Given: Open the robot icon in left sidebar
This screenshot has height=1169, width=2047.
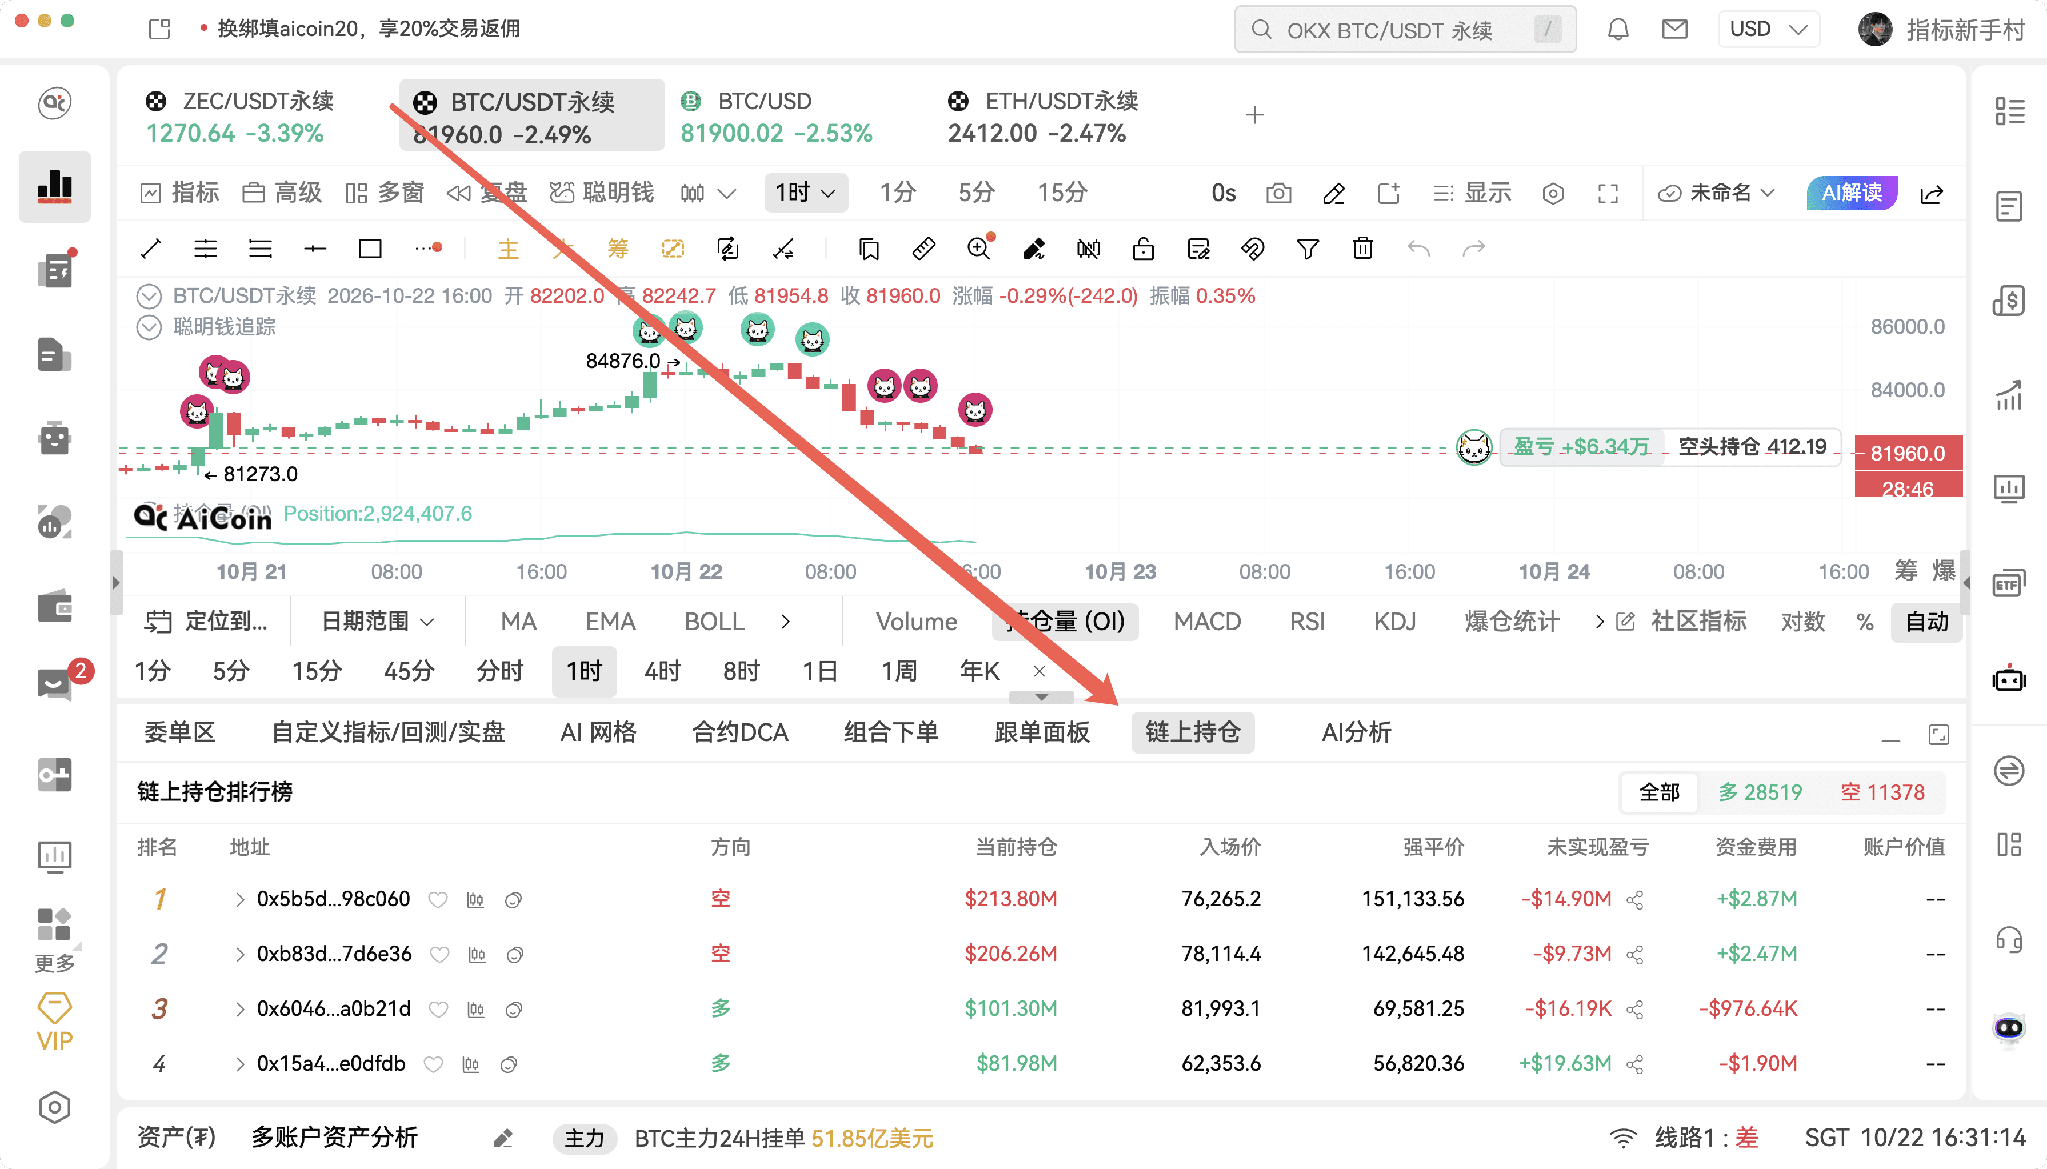Looking at the screenshot, I should pyautogui.click(x=55, y=438).
